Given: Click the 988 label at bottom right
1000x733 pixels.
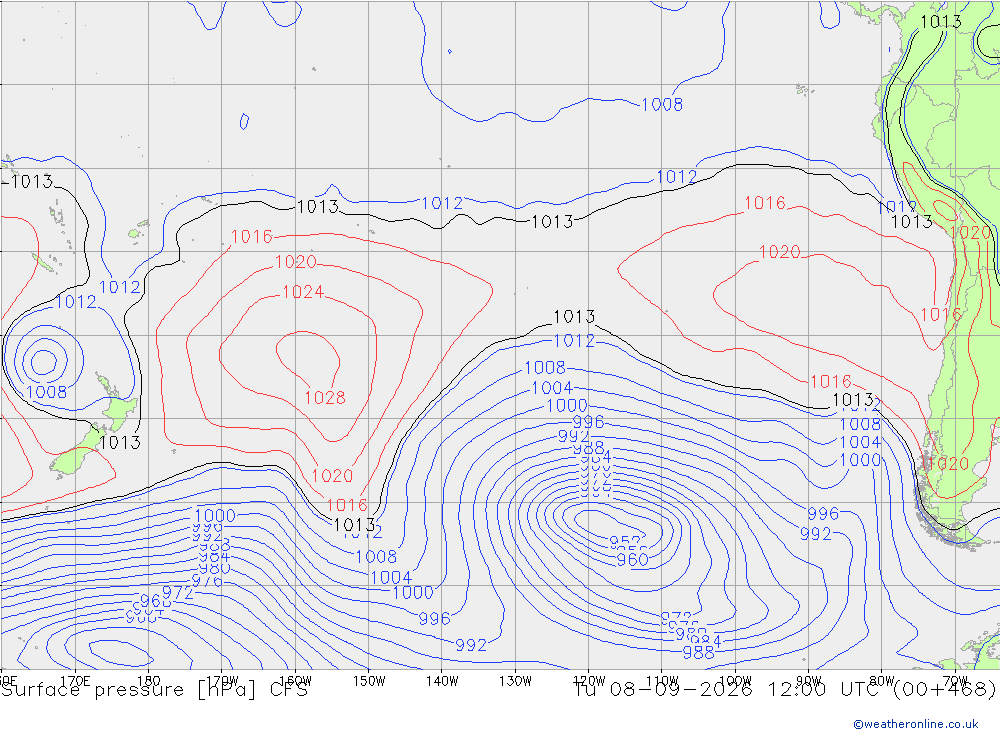Looking at the screenshot, I should pyautogui.click(x=698, y=652).
